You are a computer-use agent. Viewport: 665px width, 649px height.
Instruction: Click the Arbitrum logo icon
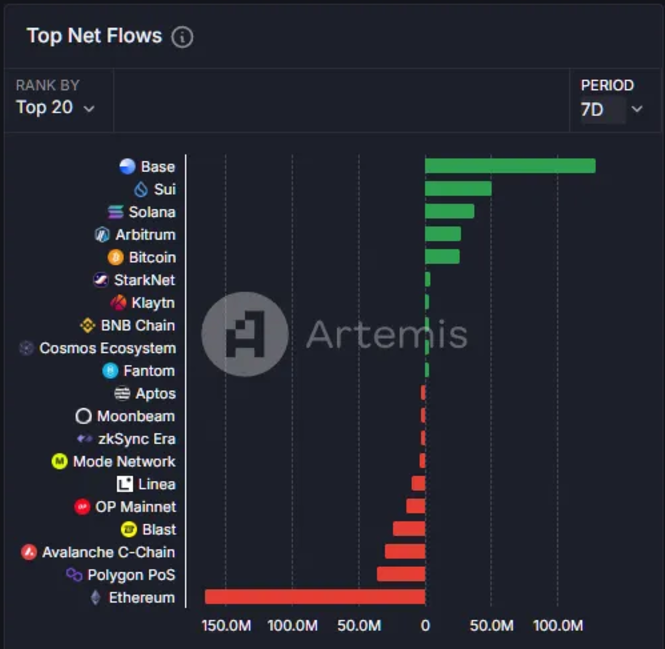click(102, 235)
